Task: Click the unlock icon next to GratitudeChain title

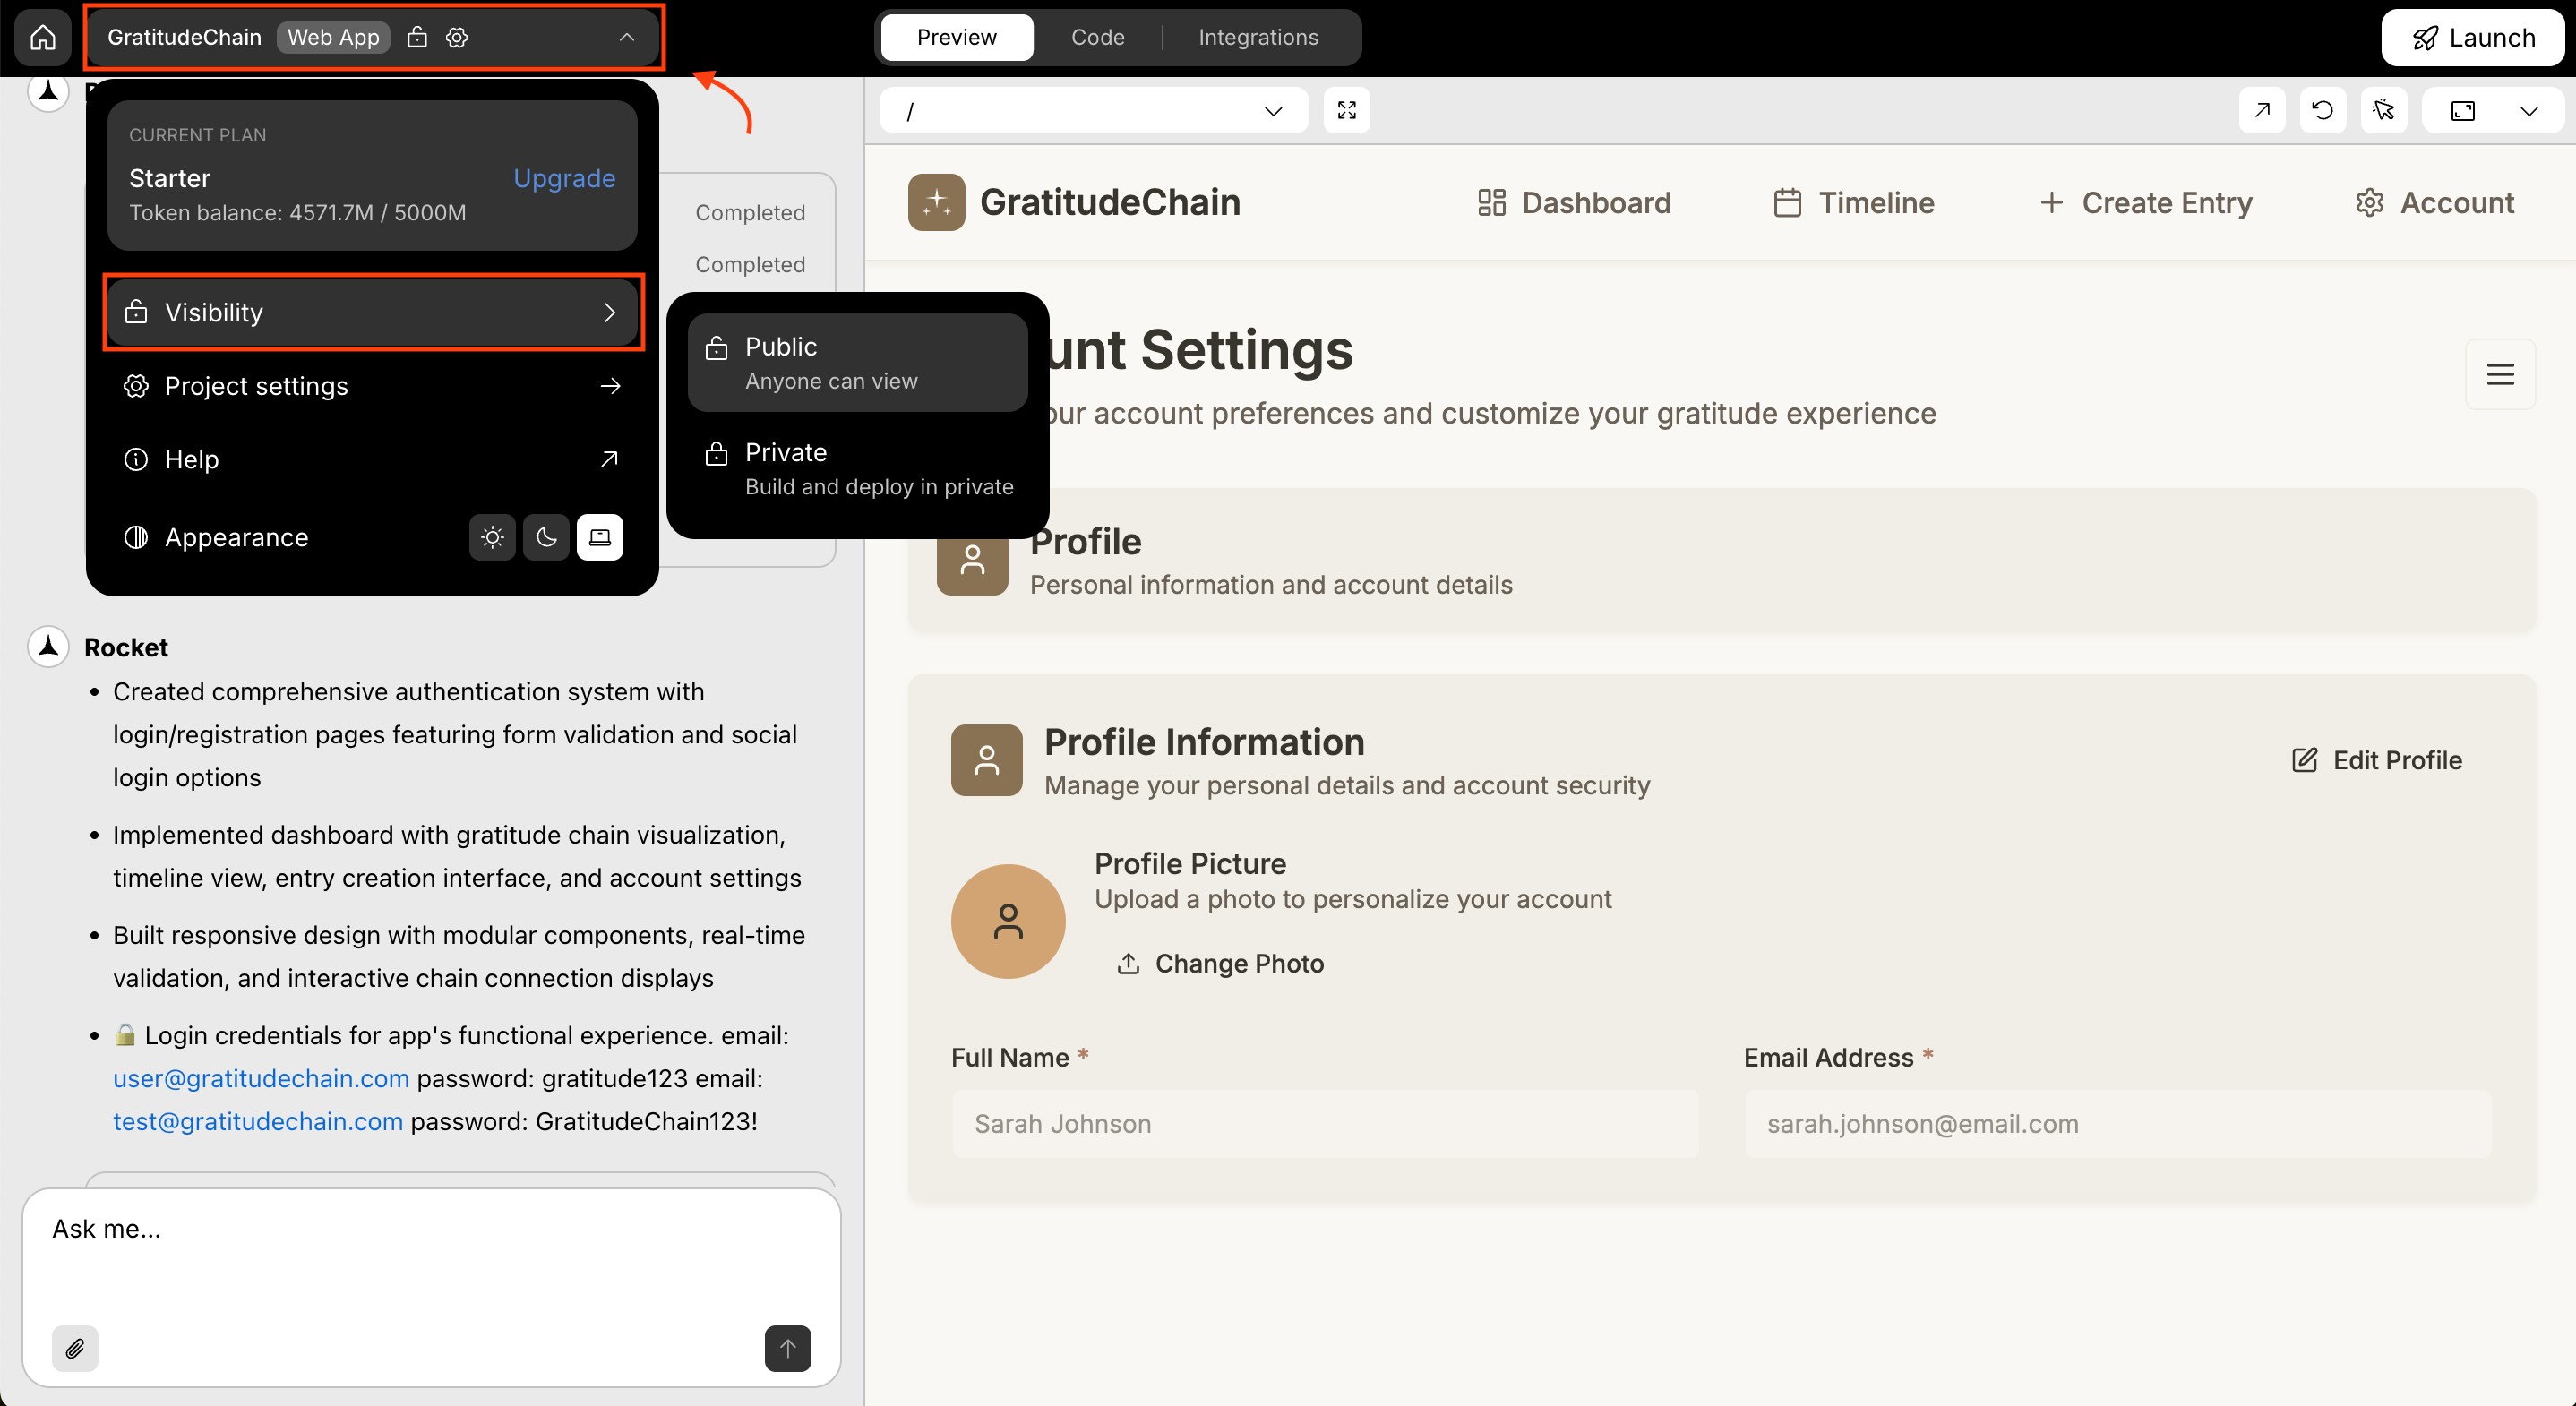Action: 417,37
